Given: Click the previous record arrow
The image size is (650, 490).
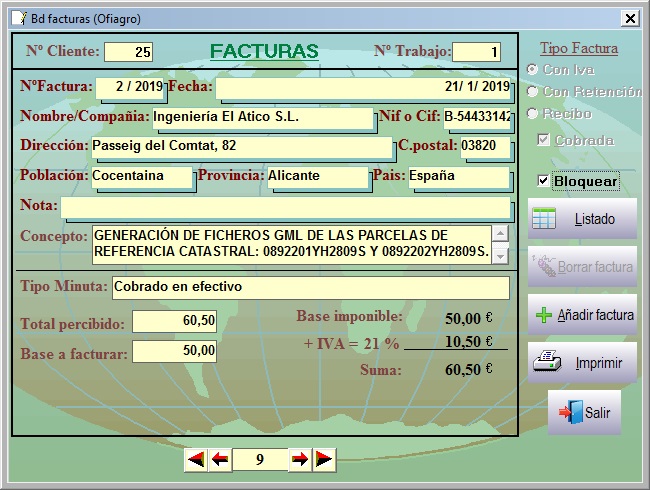Looking at the screenshot, I should coord(220,459).
